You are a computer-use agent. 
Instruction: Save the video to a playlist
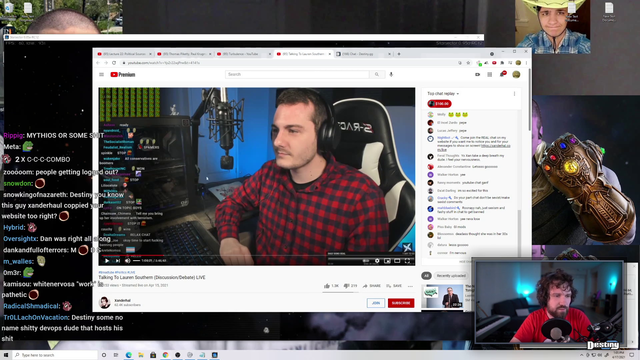click(x=394, y=286)
